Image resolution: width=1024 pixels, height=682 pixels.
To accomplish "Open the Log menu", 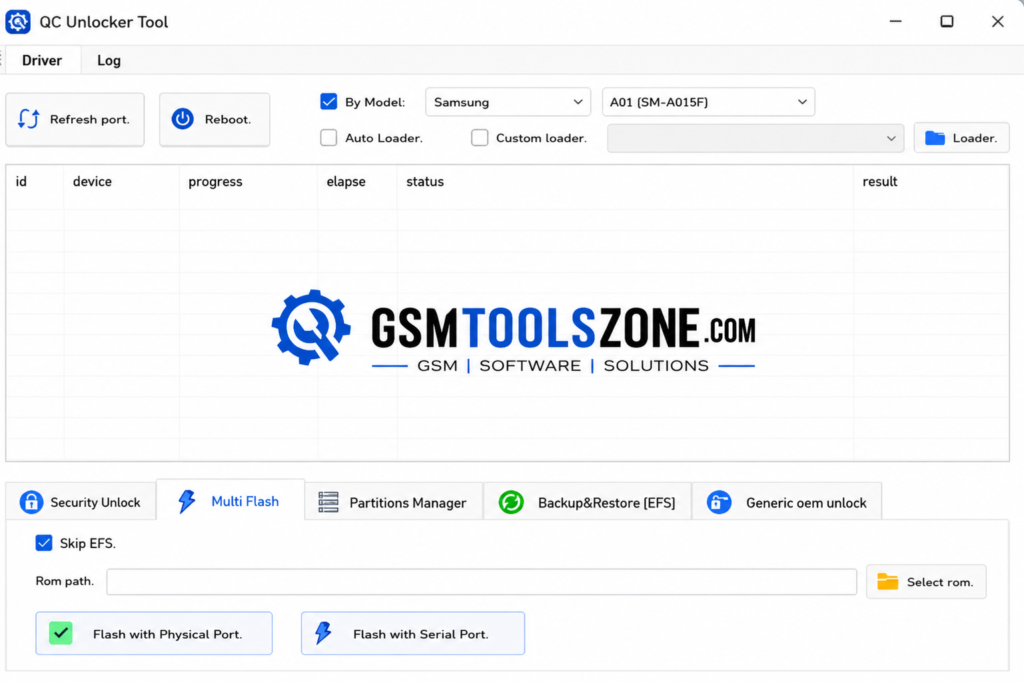I will pyautogui.click(x=108, y=60).
